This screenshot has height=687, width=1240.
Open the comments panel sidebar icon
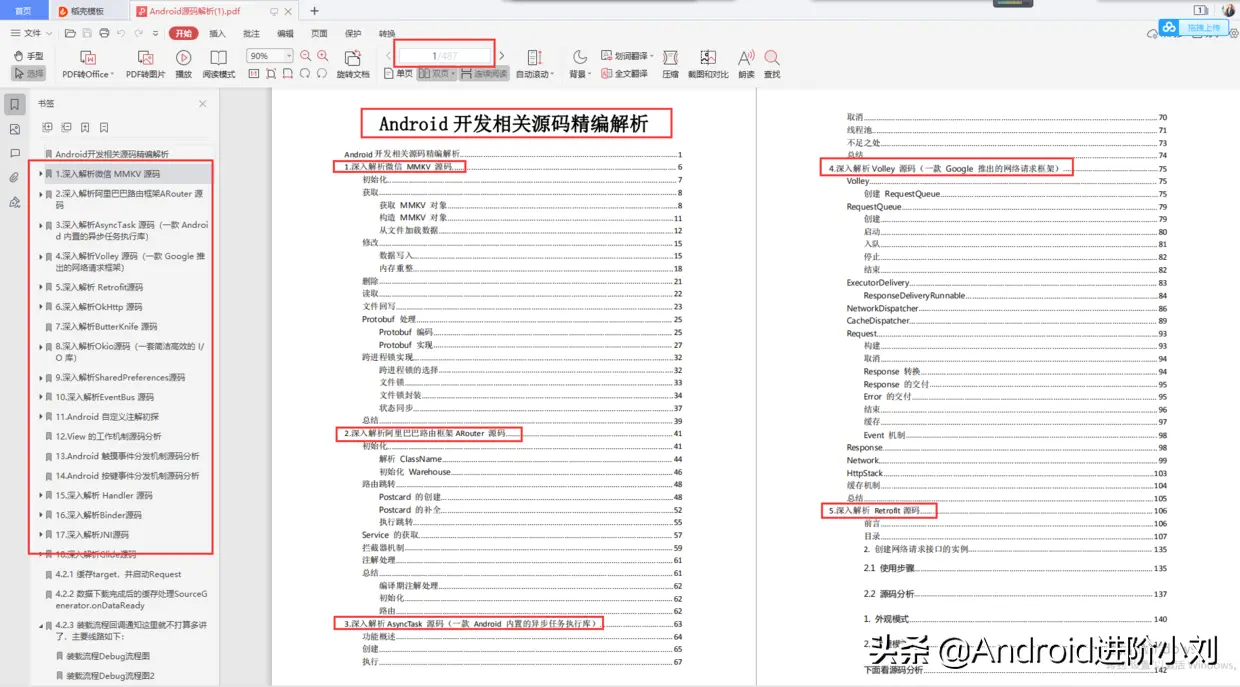click(15, 153)
